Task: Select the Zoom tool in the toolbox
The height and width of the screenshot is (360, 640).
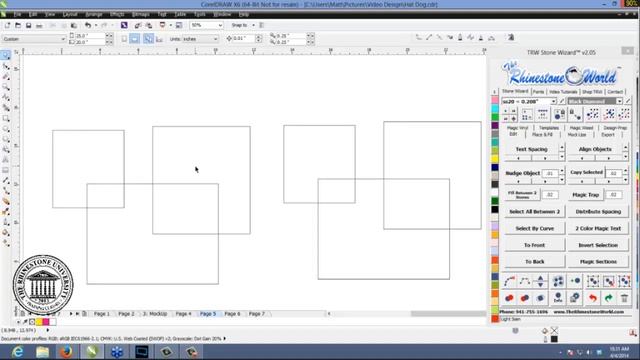Action: click(x=6, y=87)
